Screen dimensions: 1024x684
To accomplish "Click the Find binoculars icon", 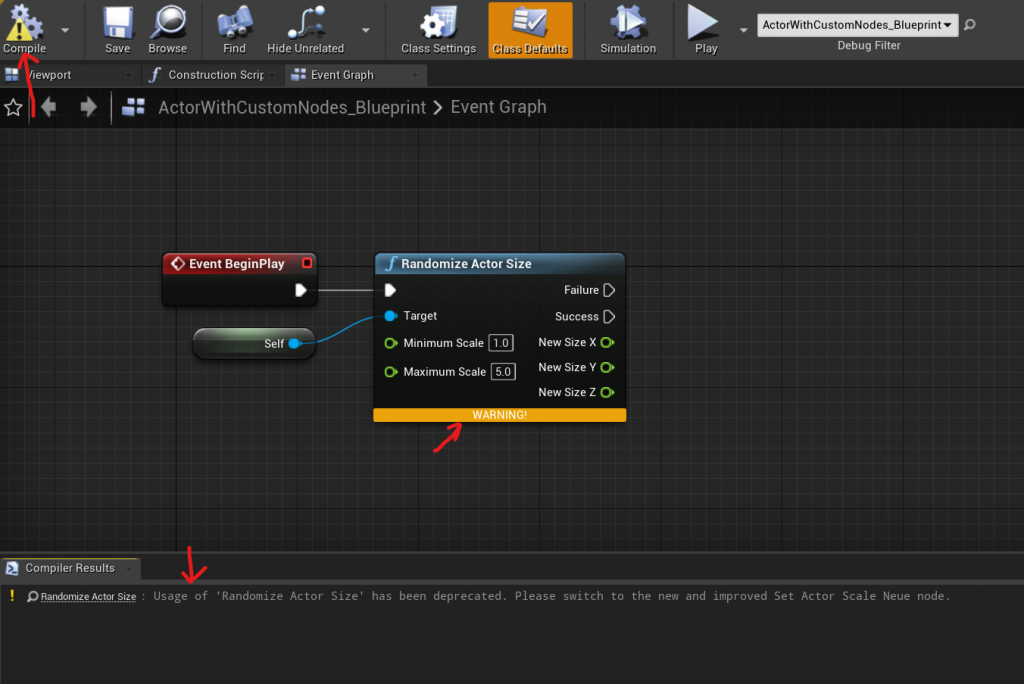I will coord(234,24).
